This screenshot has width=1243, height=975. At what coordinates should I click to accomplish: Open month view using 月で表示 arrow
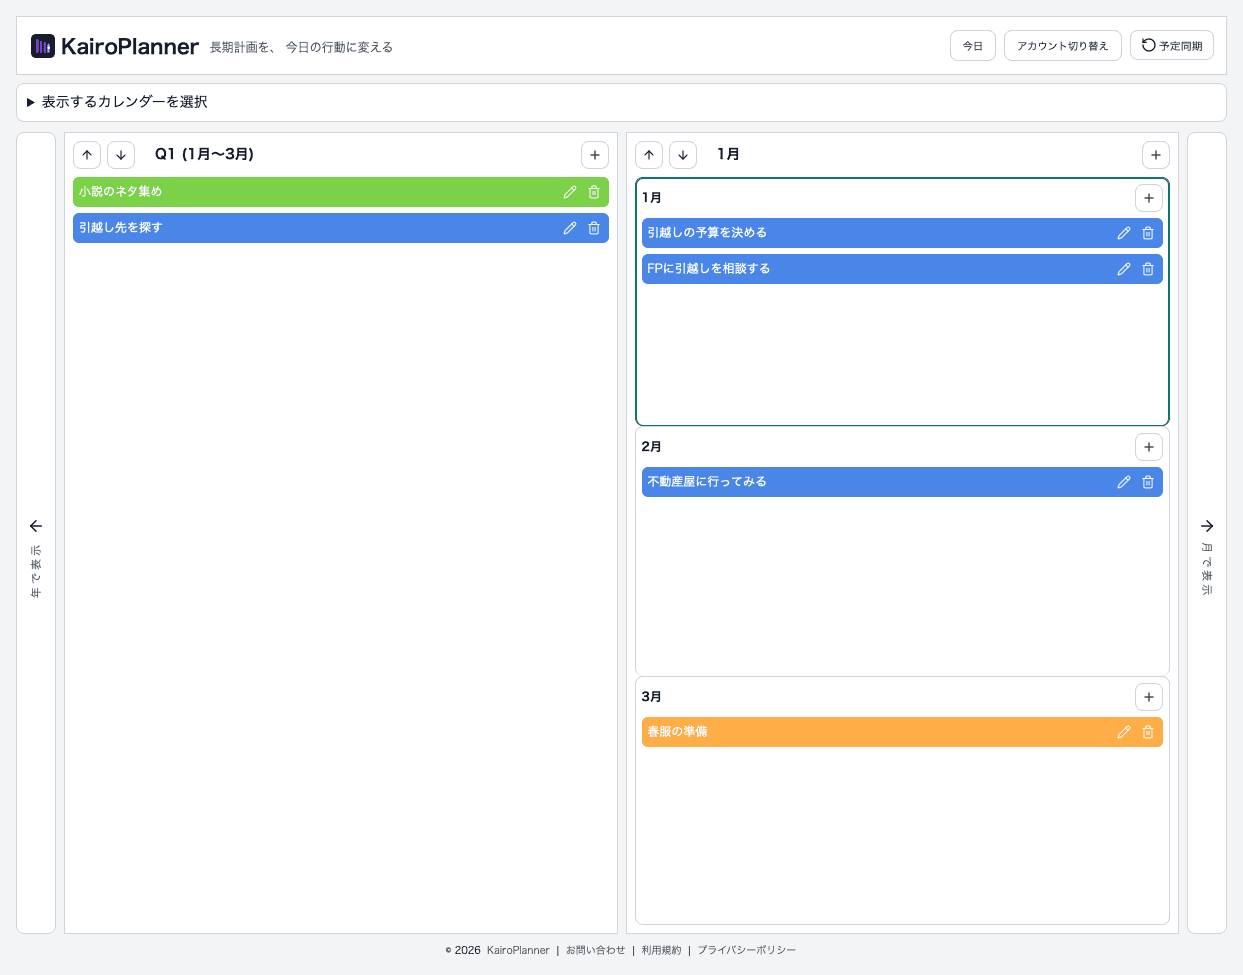tap(1207, 525)
